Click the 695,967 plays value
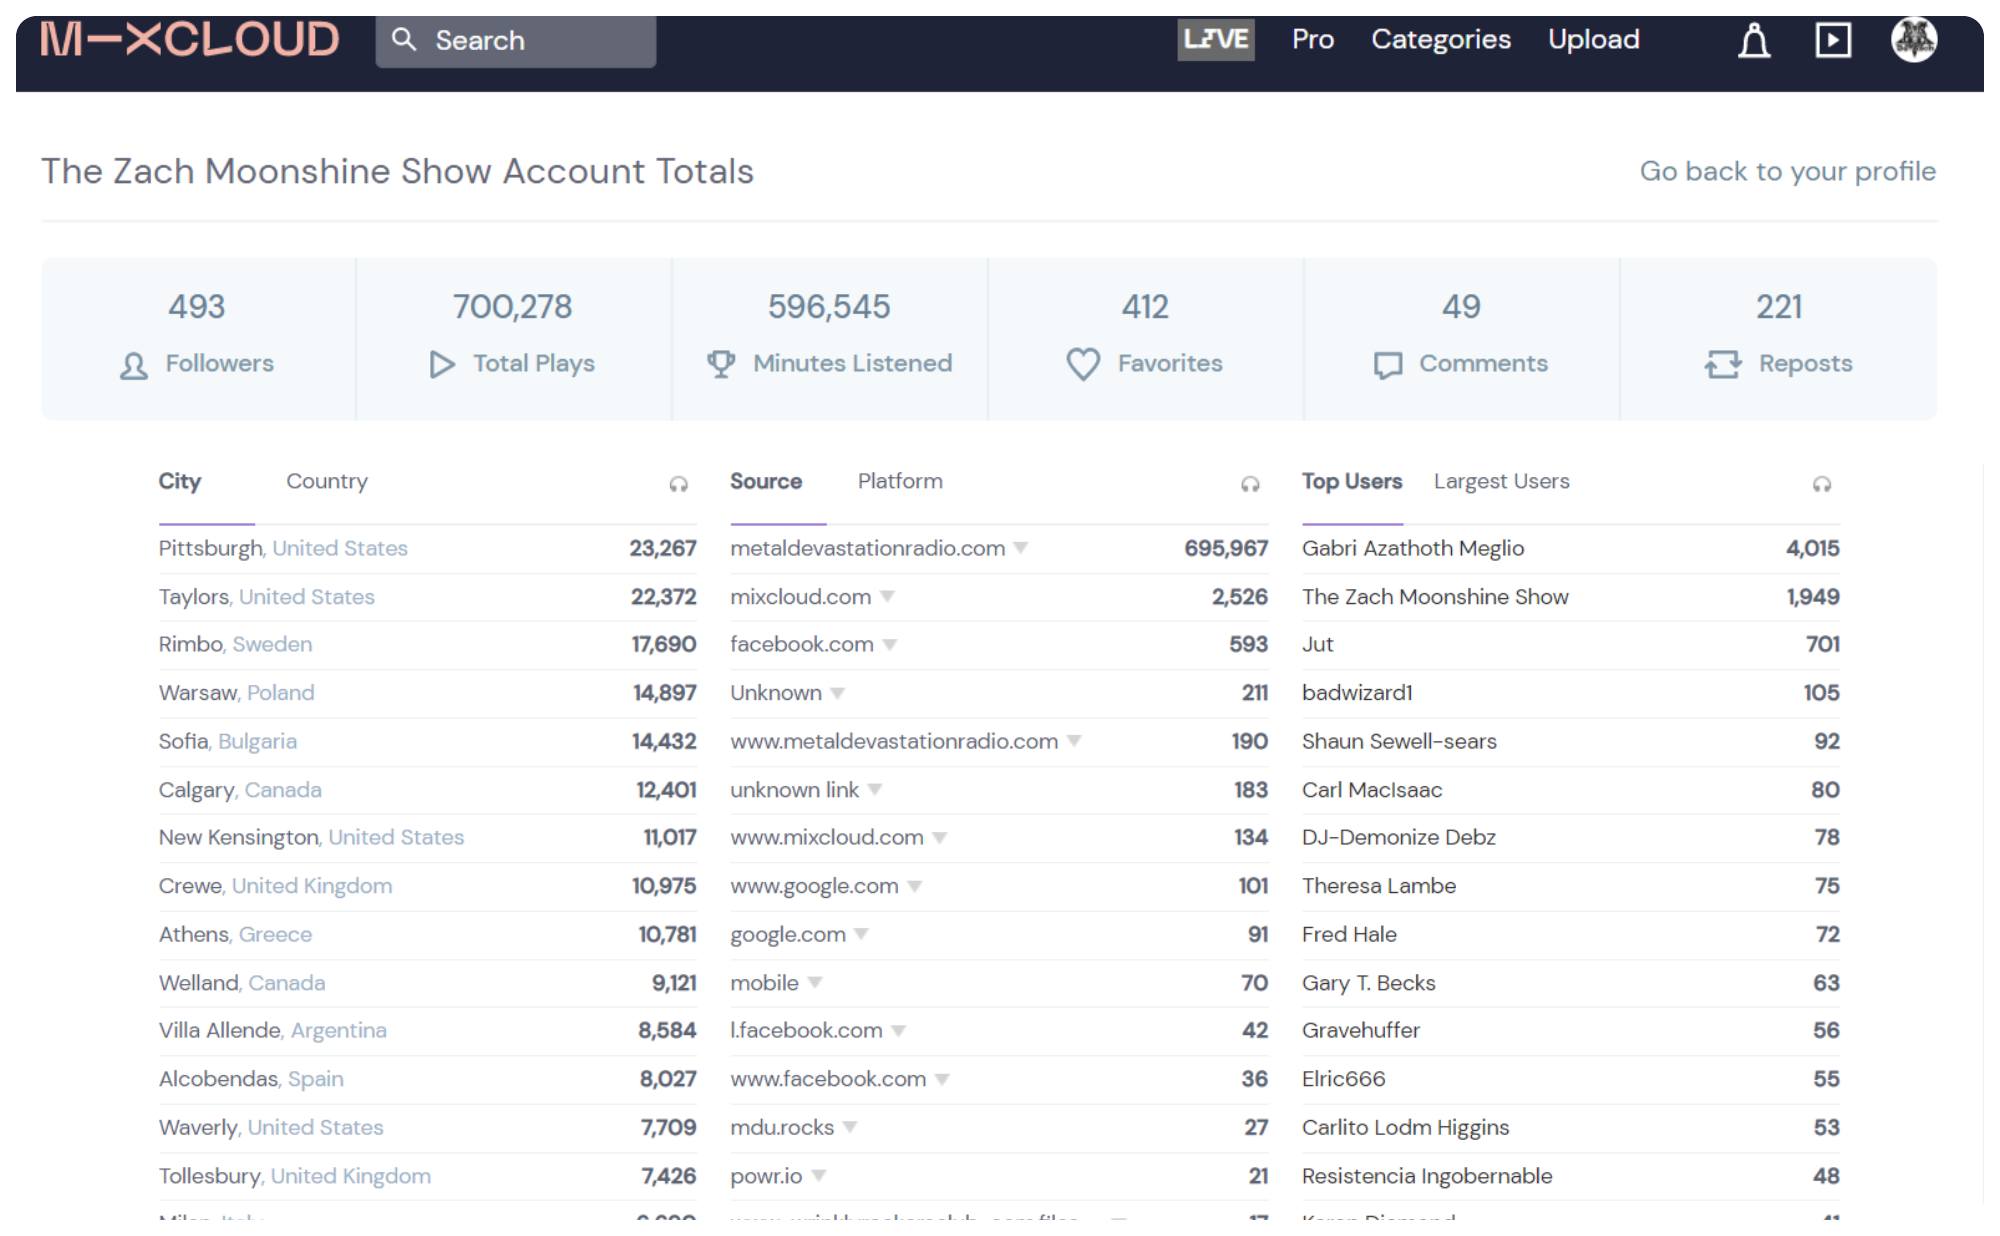2000x1236 pixels. (1226, 548)
